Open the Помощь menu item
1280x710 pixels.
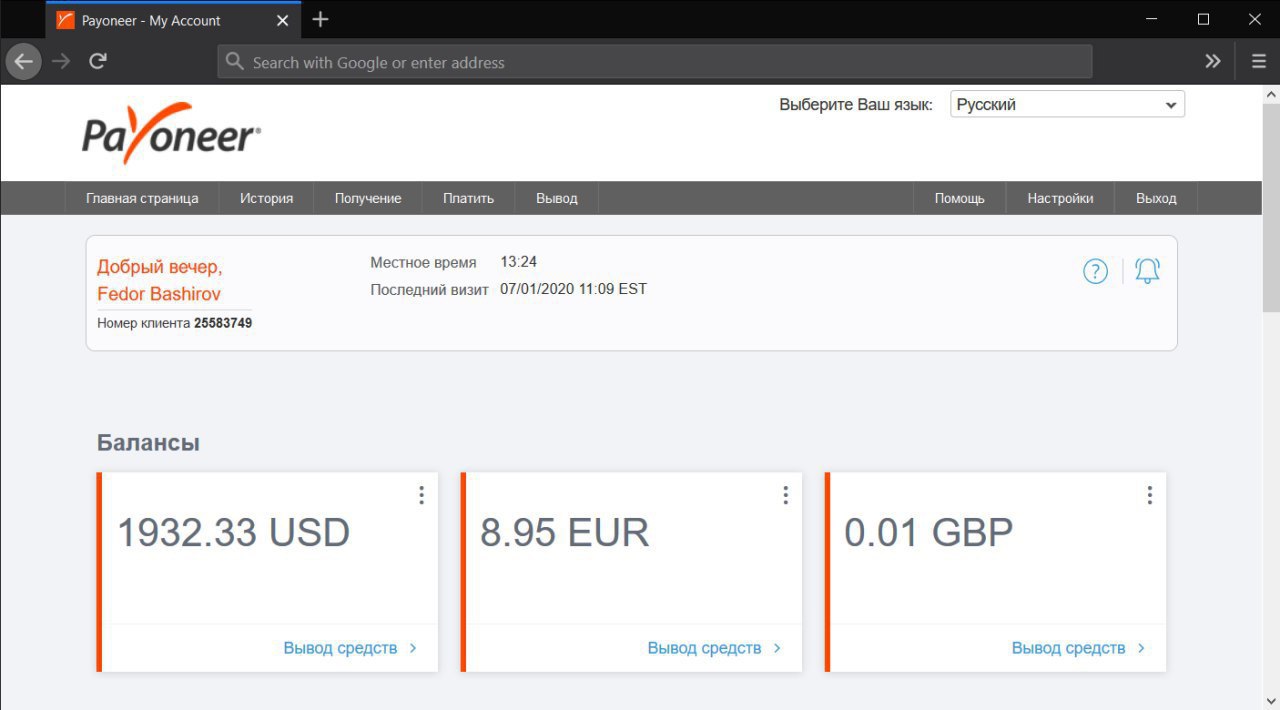pyautogui.click(x=960, y=198)
